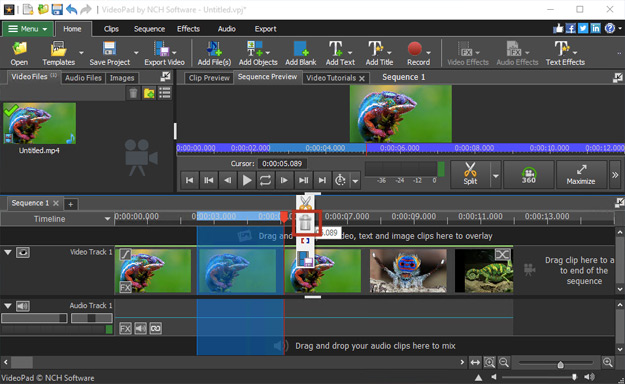
Task: Open the playback speed dropdown arrow
Action: coord(355,181)
